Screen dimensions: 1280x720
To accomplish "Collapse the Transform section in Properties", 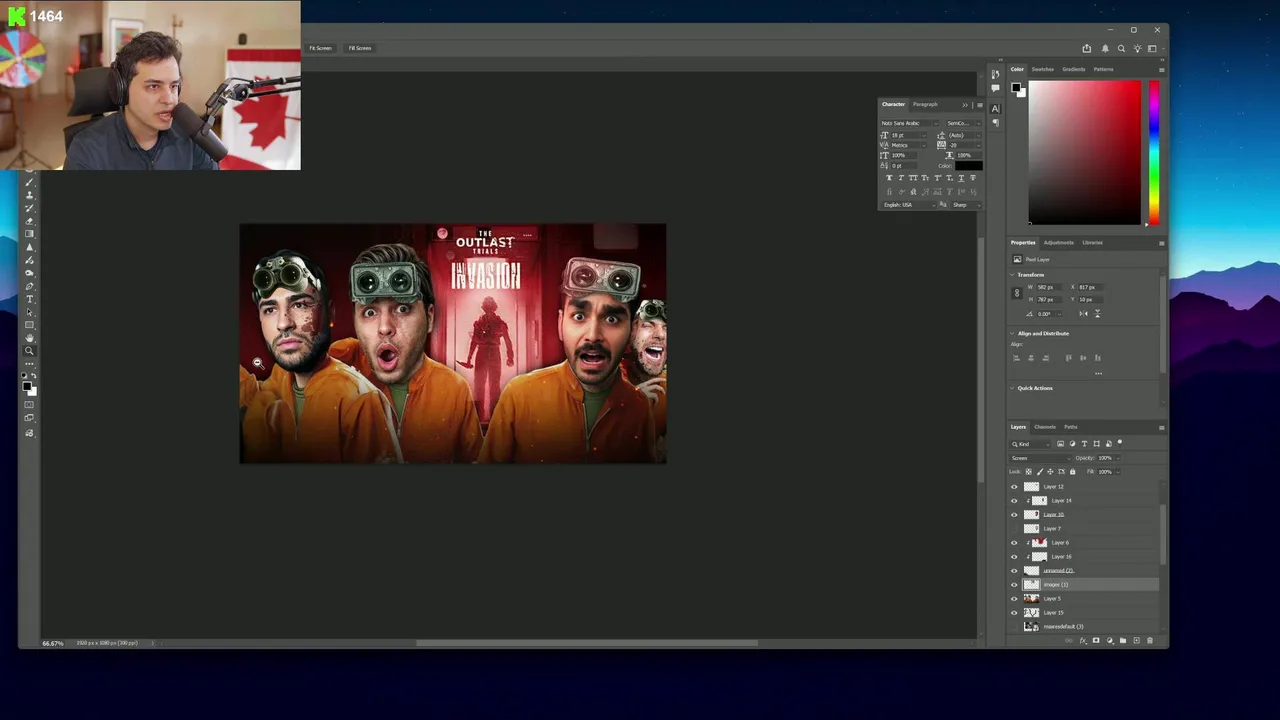I will pos(1012,275).
